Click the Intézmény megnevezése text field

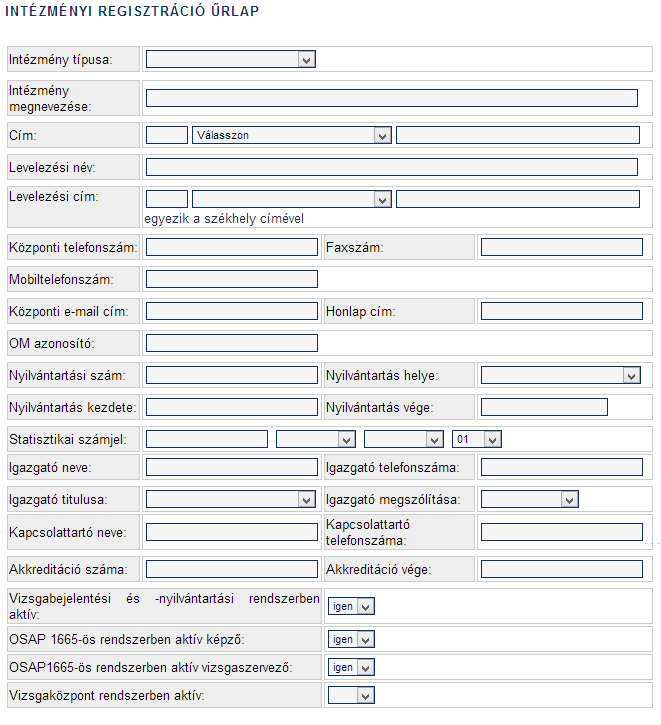tap(392, 98)
